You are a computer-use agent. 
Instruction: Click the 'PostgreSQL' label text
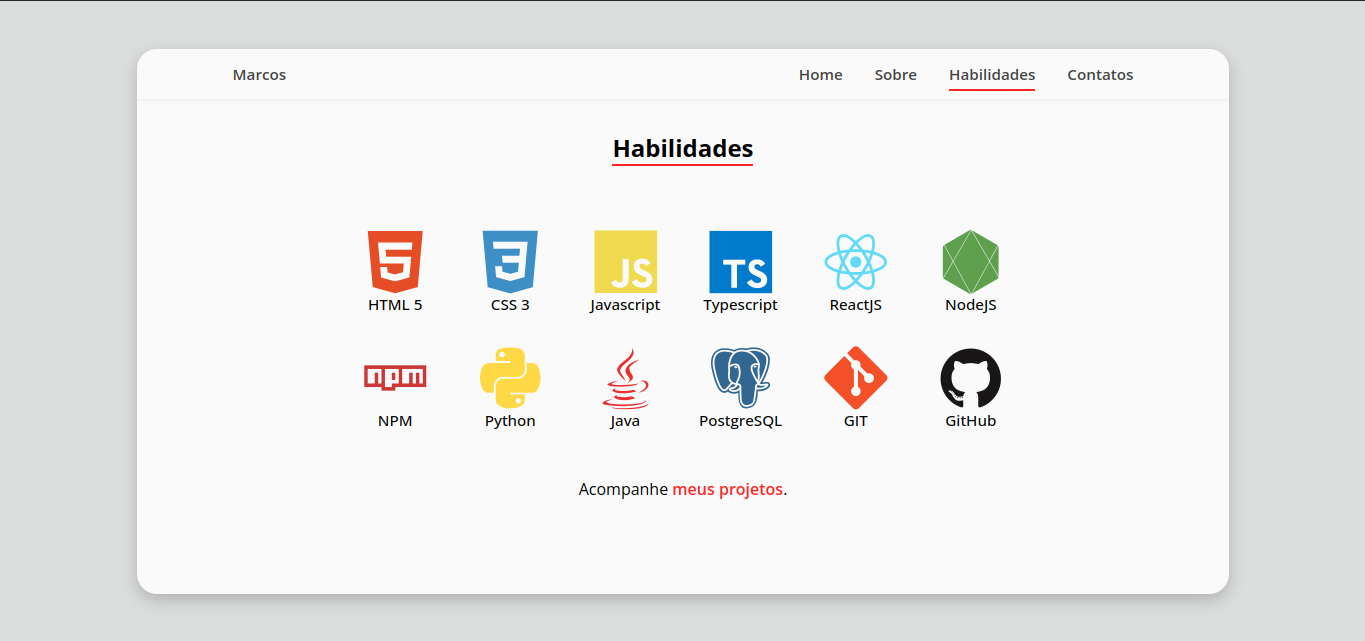click(740, 421)
